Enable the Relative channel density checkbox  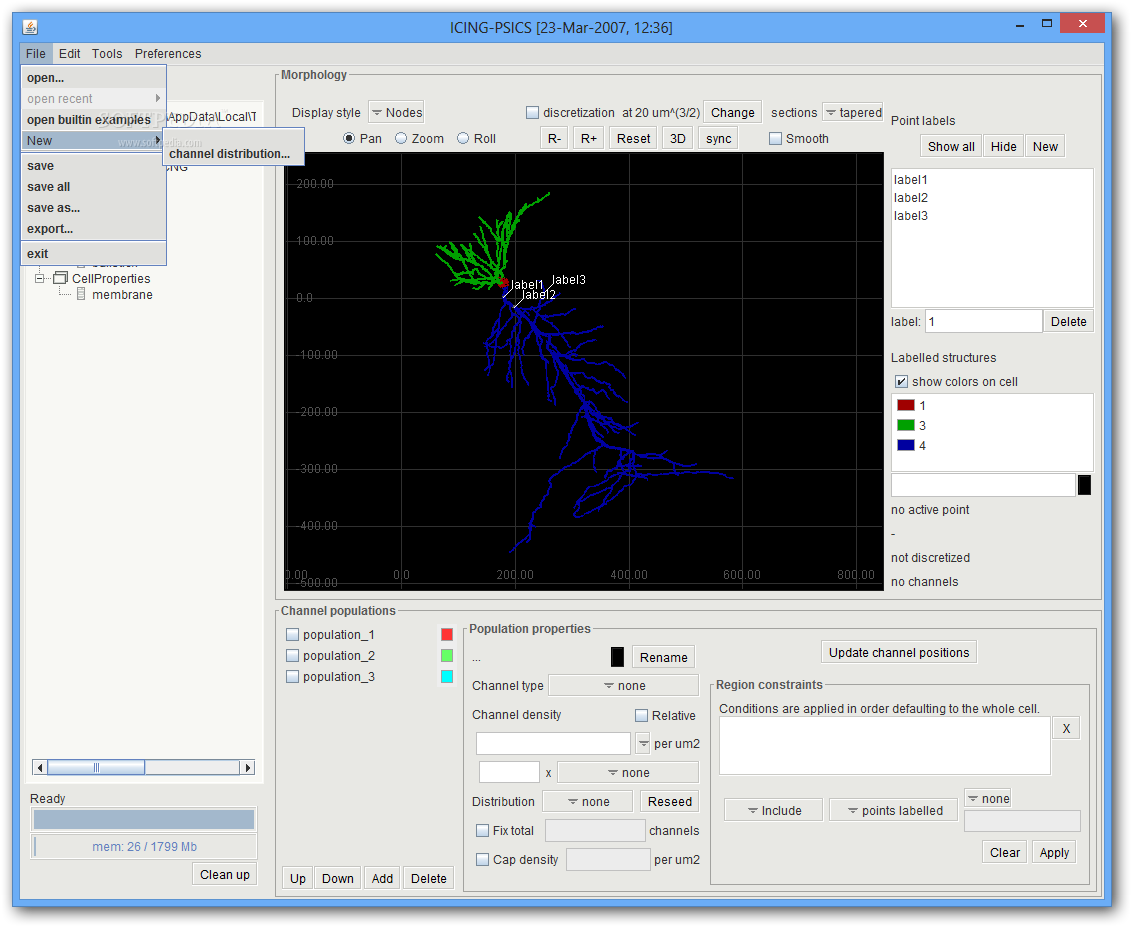pyautogui.click(x=641, y=715)
